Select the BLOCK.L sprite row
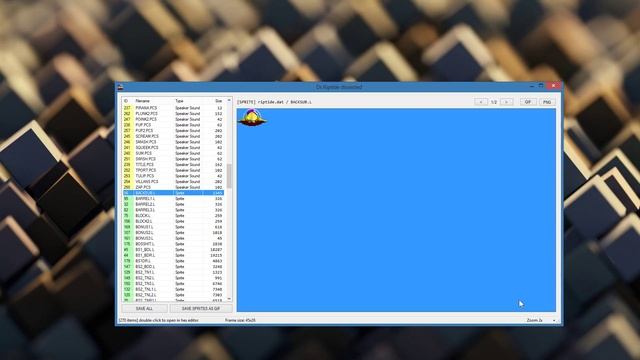Image resolution: width=640 pixels, height=360 pixels. pyautogui.click(x=173, y=216)
